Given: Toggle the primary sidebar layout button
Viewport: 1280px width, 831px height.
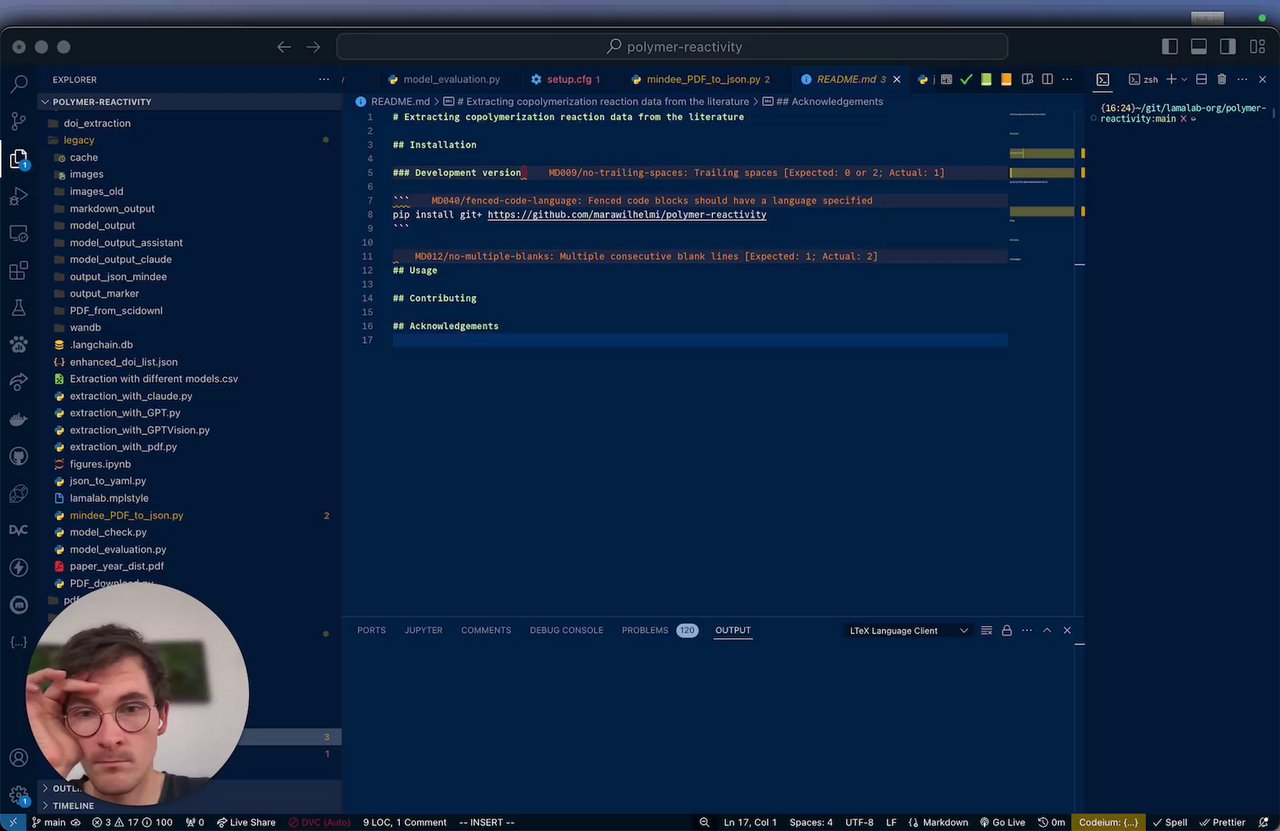Looking at the screenshot, I should click(1169, 47).
